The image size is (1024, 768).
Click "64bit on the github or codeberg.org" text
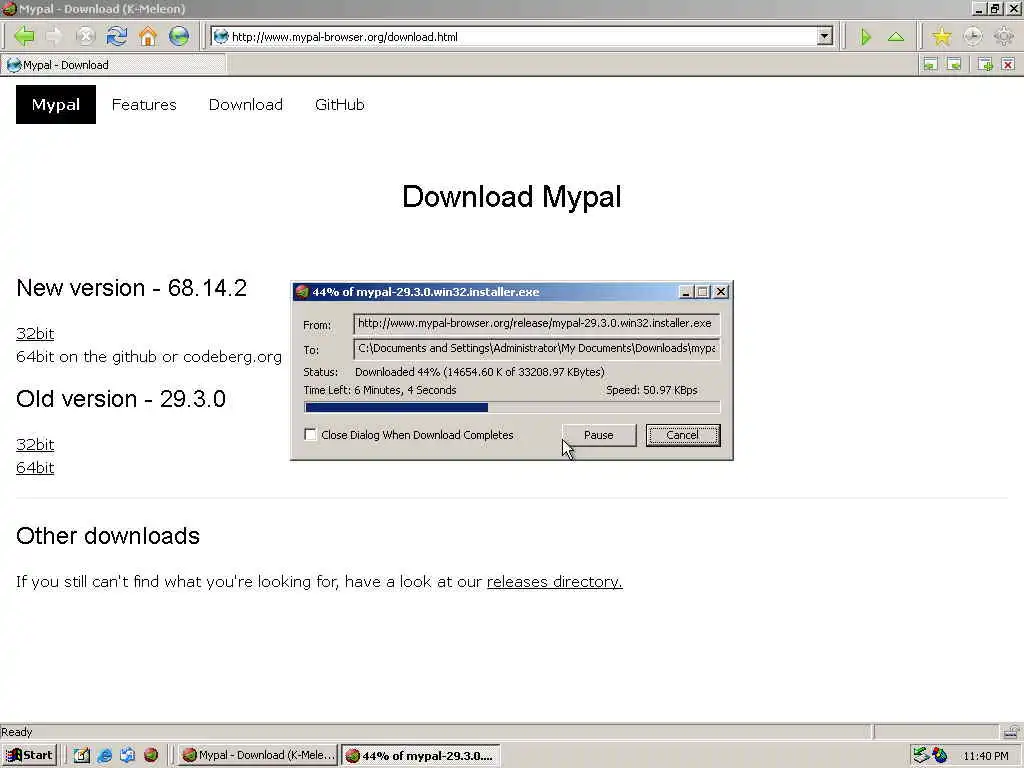[x=149, y=357]
